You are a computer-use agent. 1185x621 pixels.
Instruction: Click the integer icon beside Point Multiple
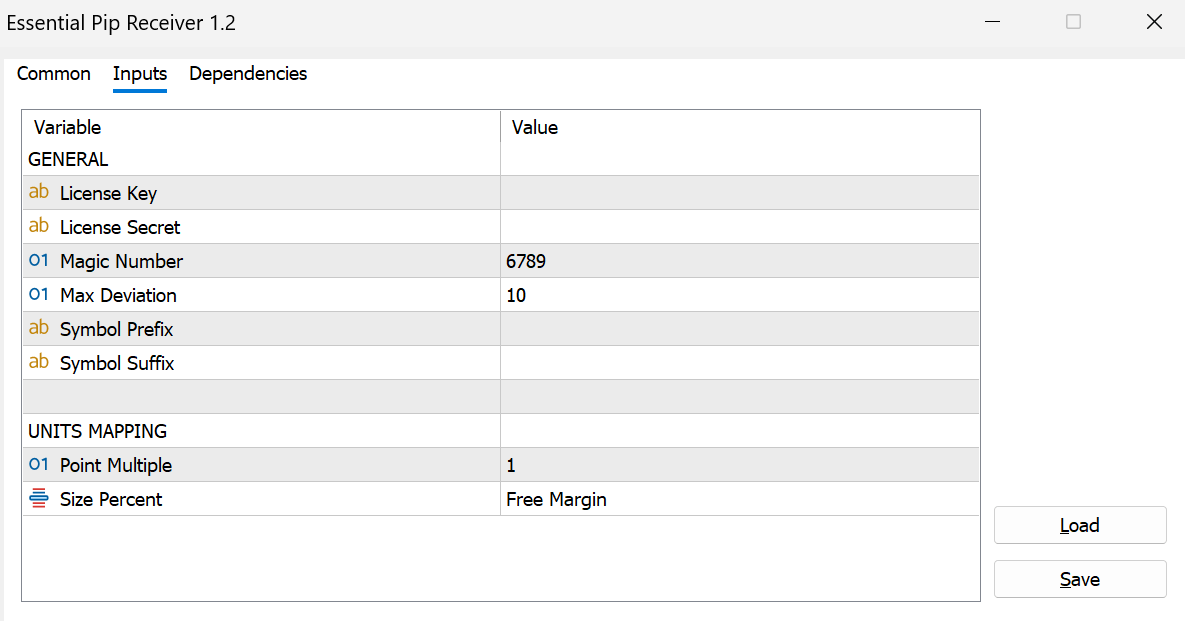(x=39, y=465)
